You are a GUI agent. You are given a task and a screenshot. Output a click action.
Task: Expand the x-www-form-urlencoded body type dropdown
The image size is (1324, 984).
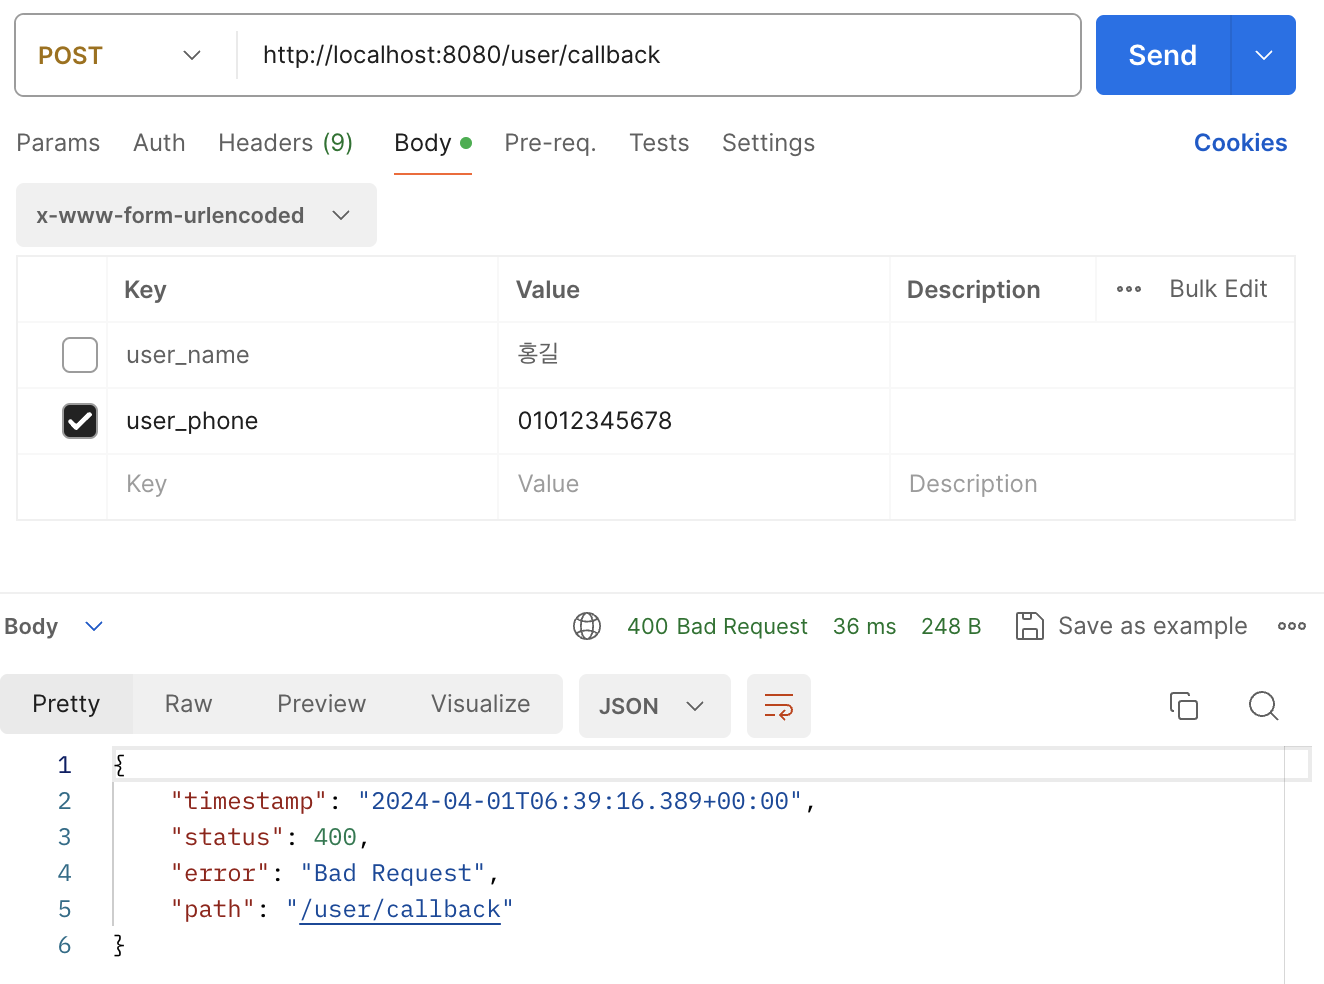pyautogui.click(x=196, y=215)
